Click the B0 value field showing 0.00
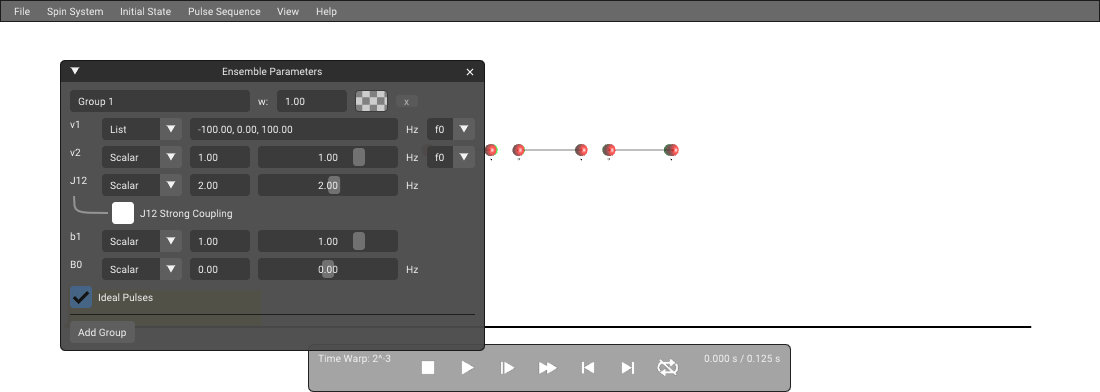This screenshot has width=1100, height=392. (220, 269)
